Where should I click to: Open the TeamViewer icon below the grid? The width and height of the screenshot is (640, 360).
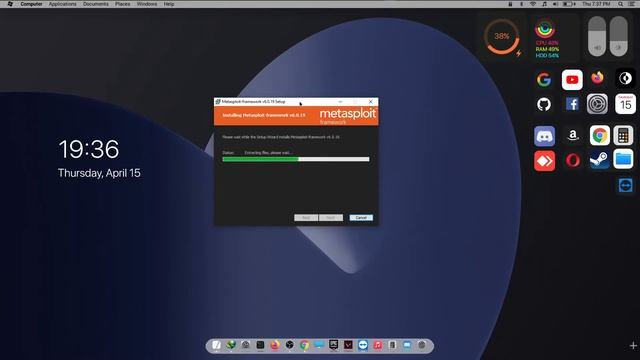(625, 185)
